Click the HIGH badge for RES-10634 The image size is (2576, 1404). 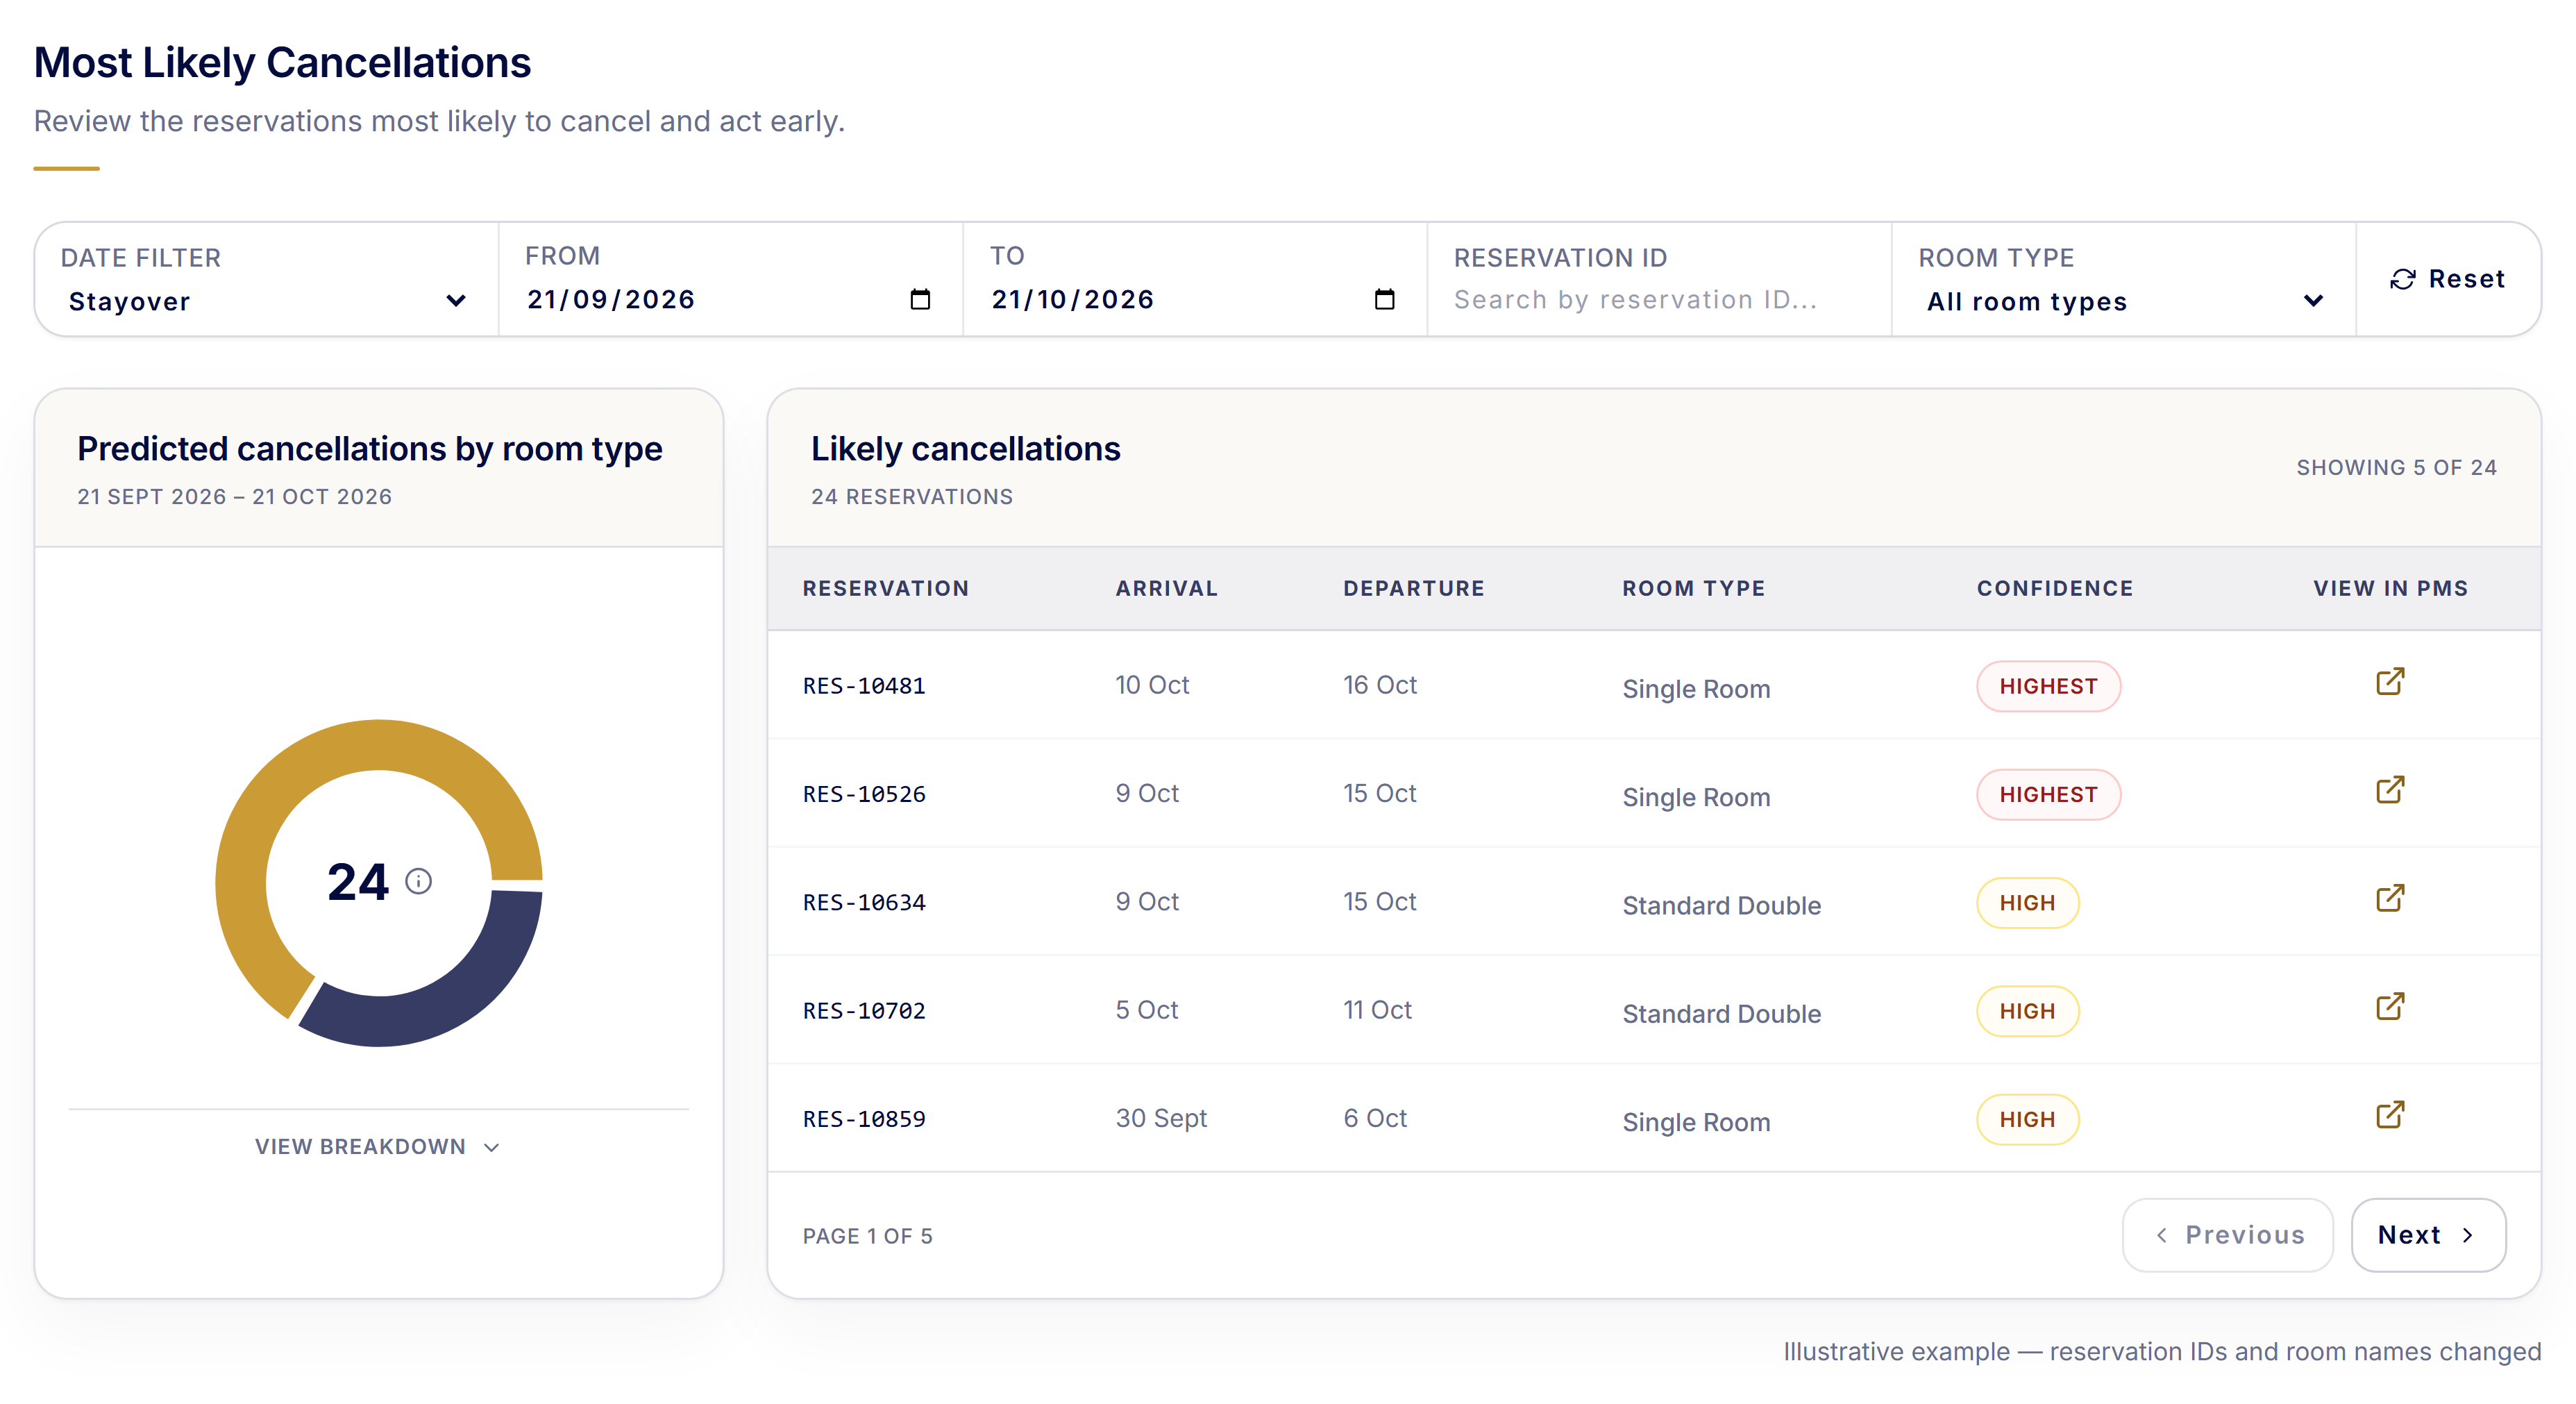pos(2027,902)
